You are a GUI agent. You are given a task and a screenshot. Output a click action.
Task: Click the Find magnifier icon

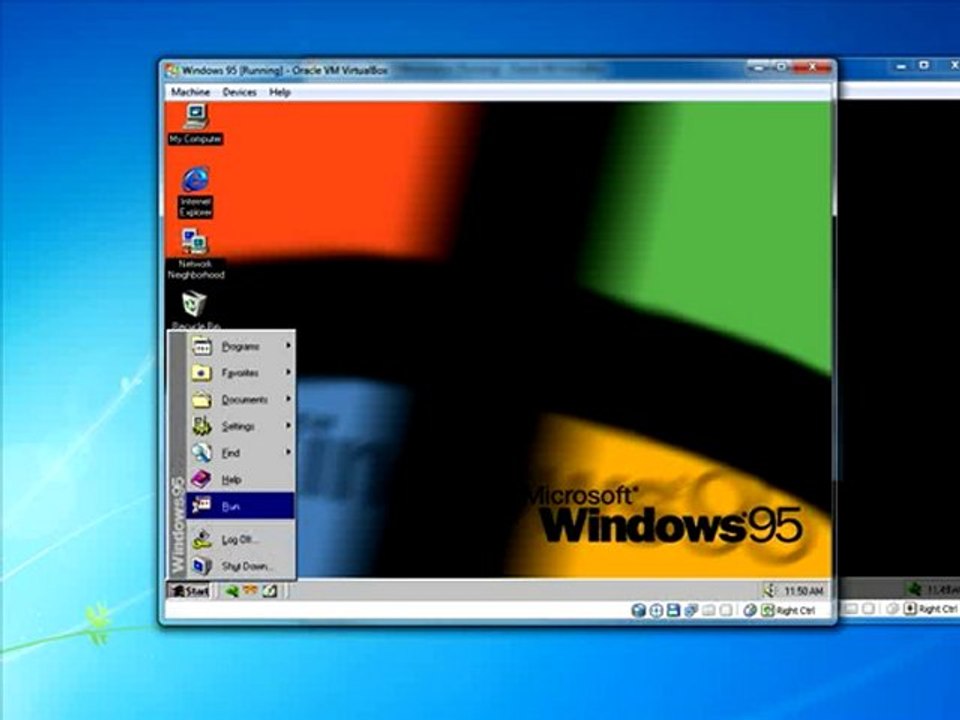coord(201,453)
